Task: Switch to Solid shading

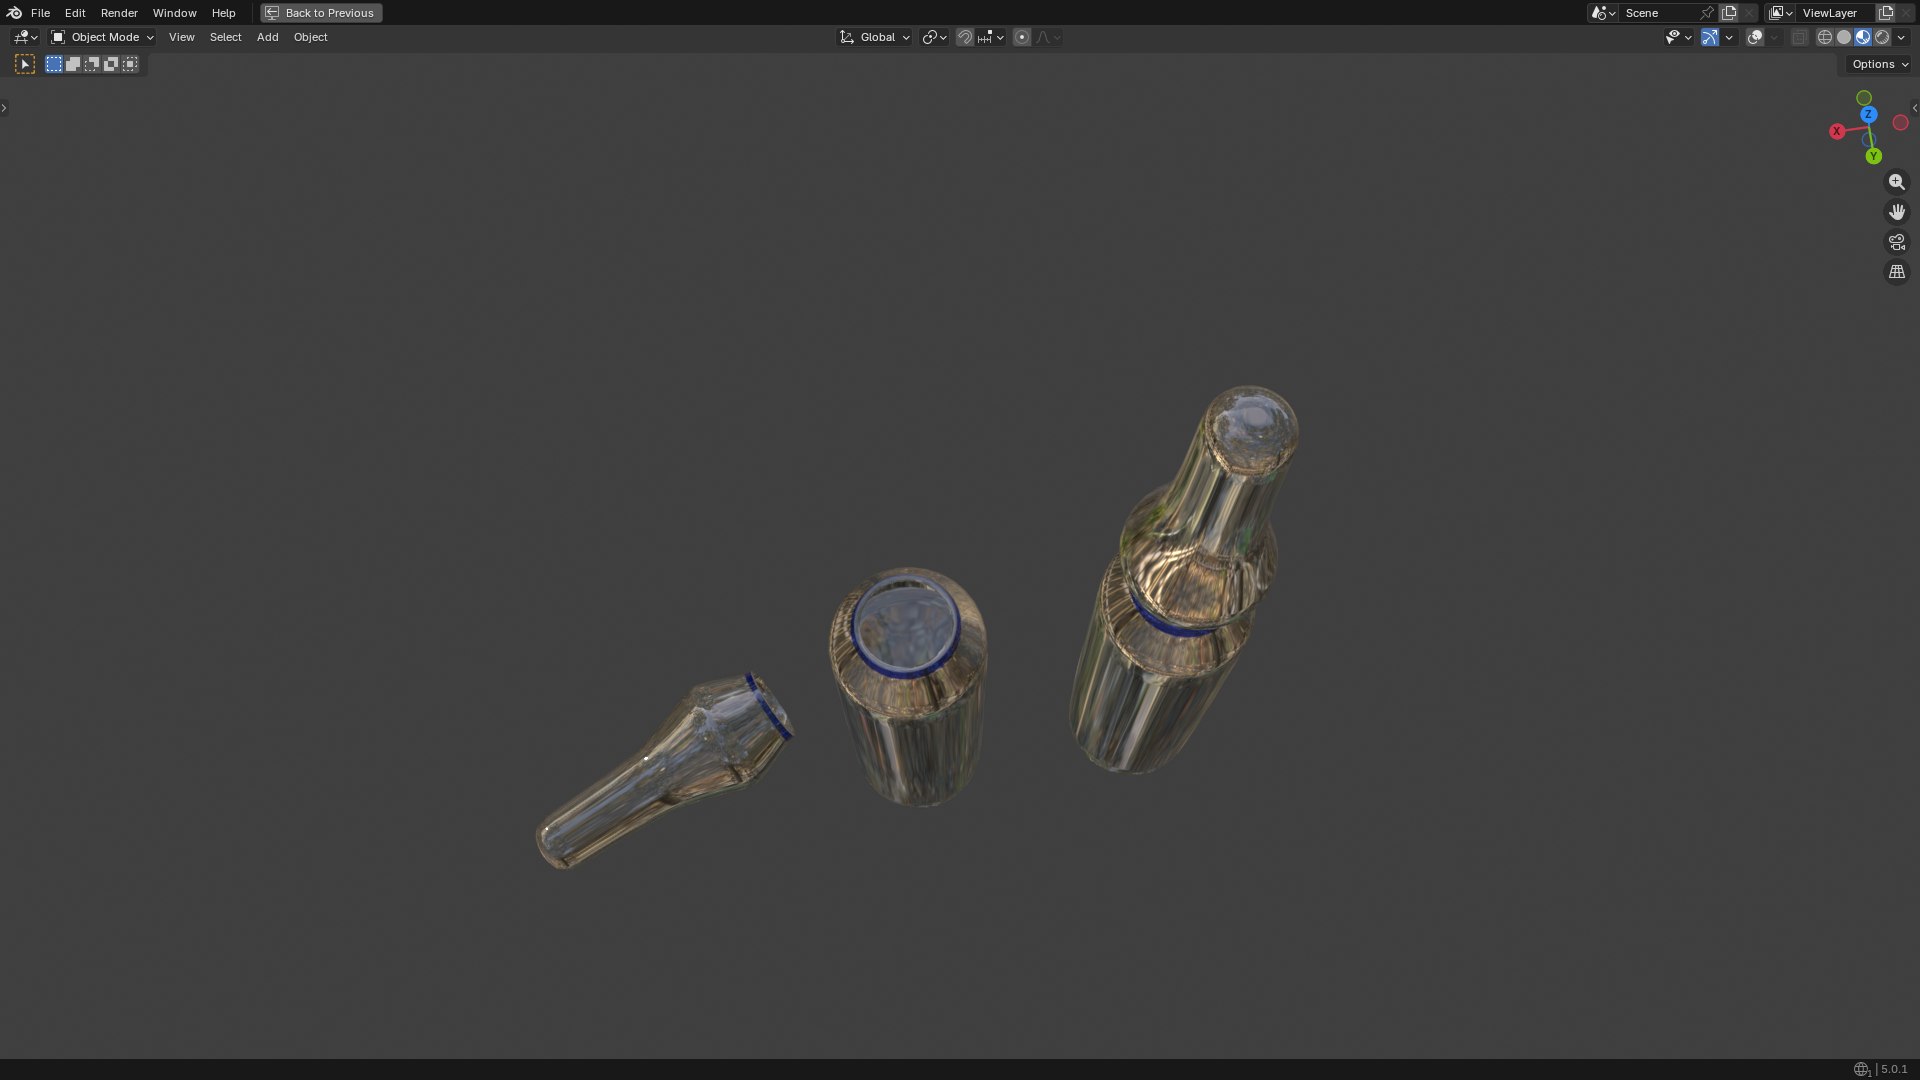Action: pyautogui.click(x=1844, y=37)
